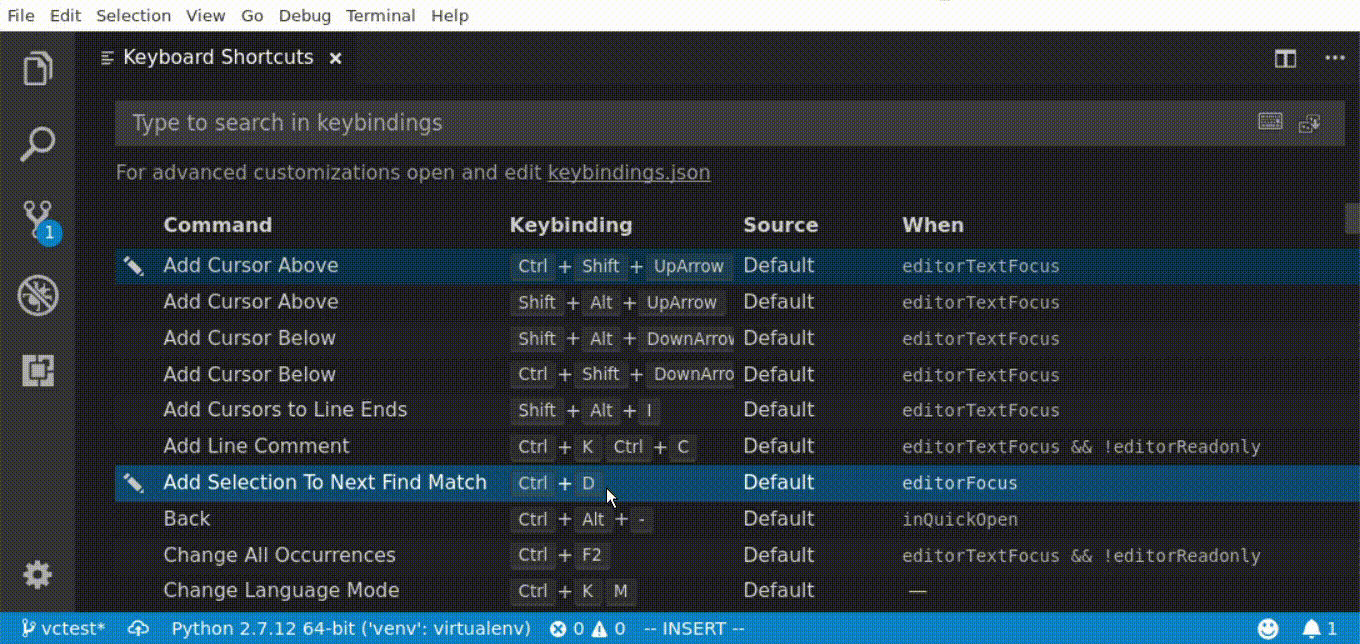
Task: Send feedback via the smiley icon
Action: point(1266,628)
